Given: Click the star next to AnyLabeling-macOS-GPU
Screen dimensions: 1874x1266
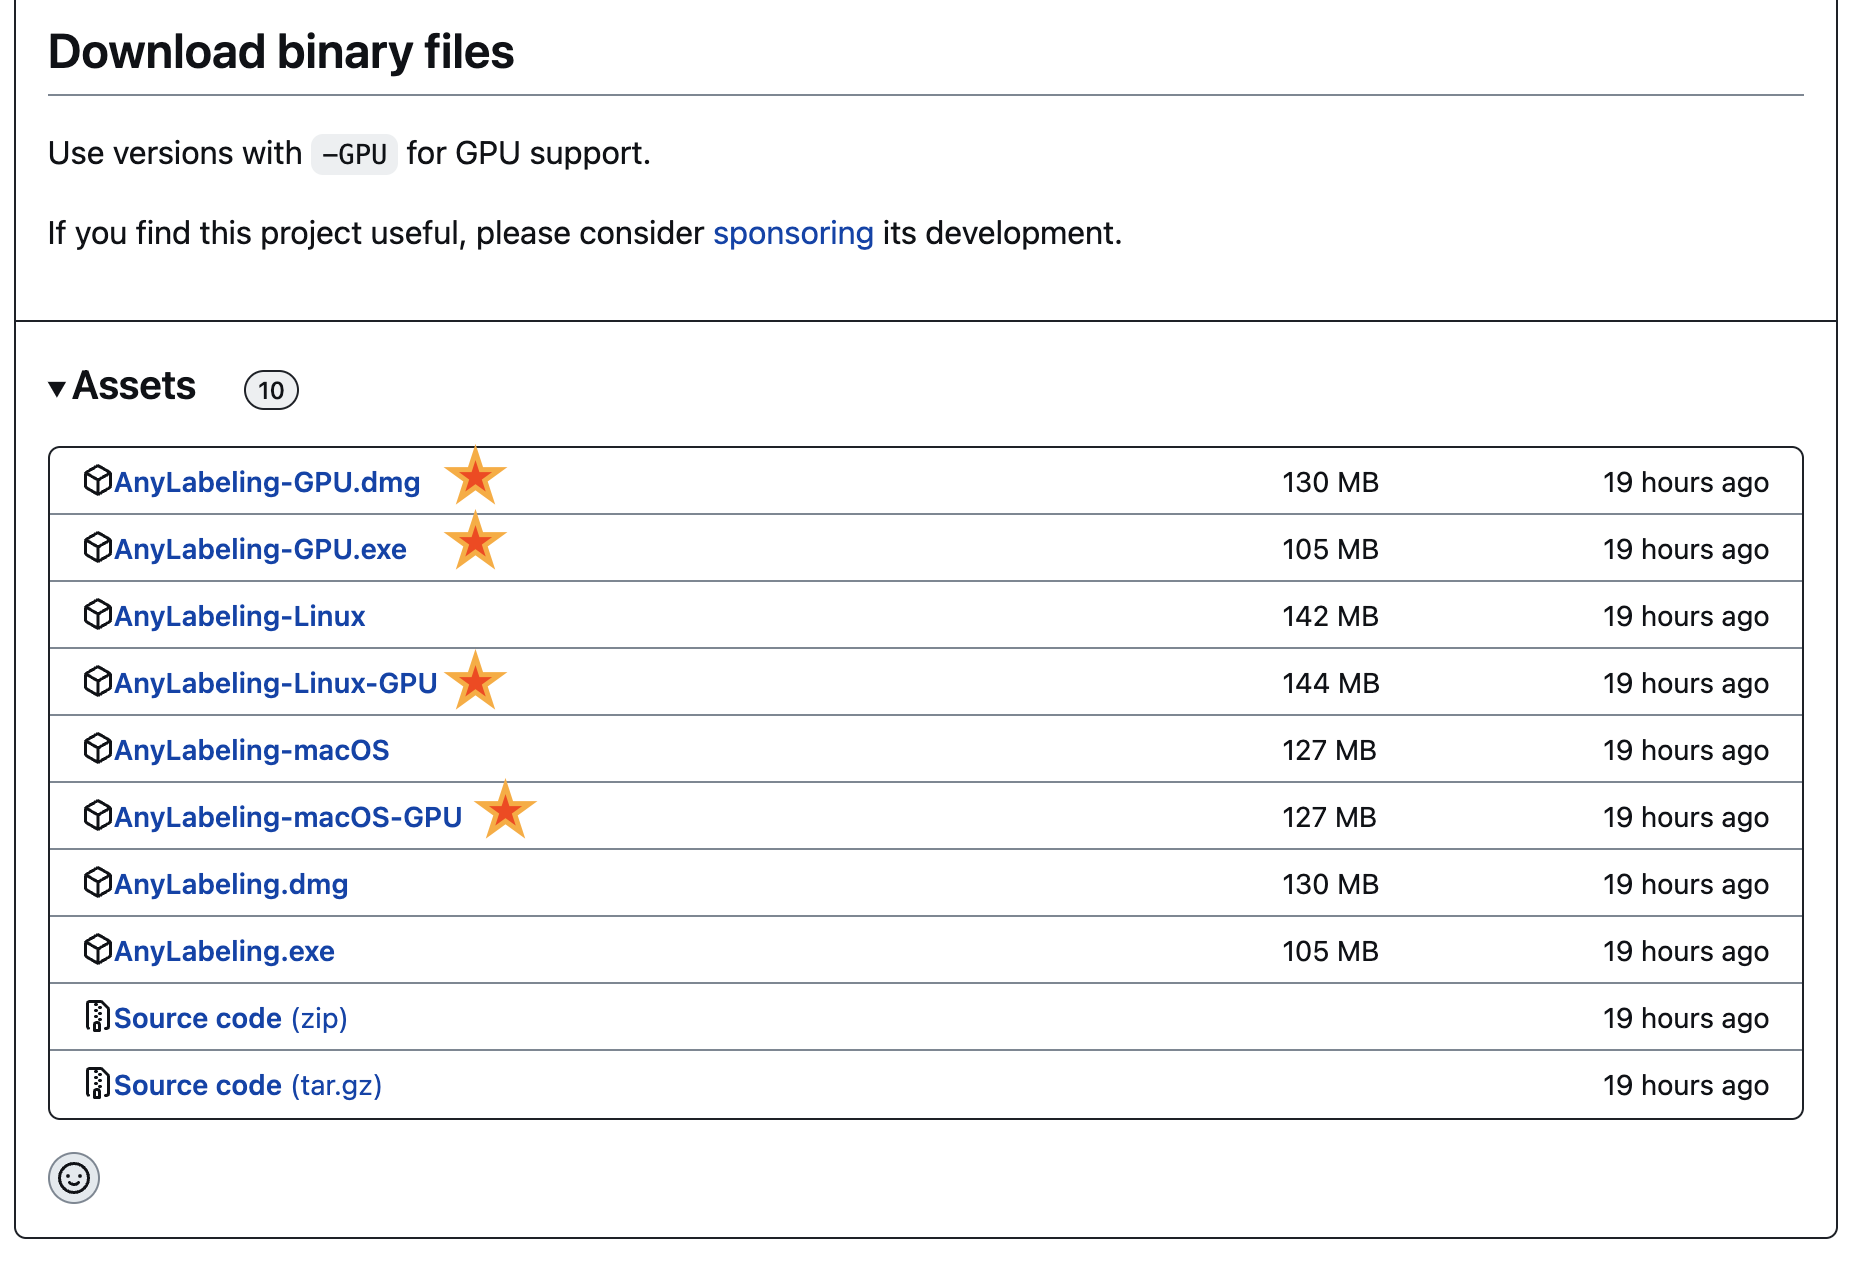Looking at the screenshot, I should pyautogui.click(x=505, y=811).
